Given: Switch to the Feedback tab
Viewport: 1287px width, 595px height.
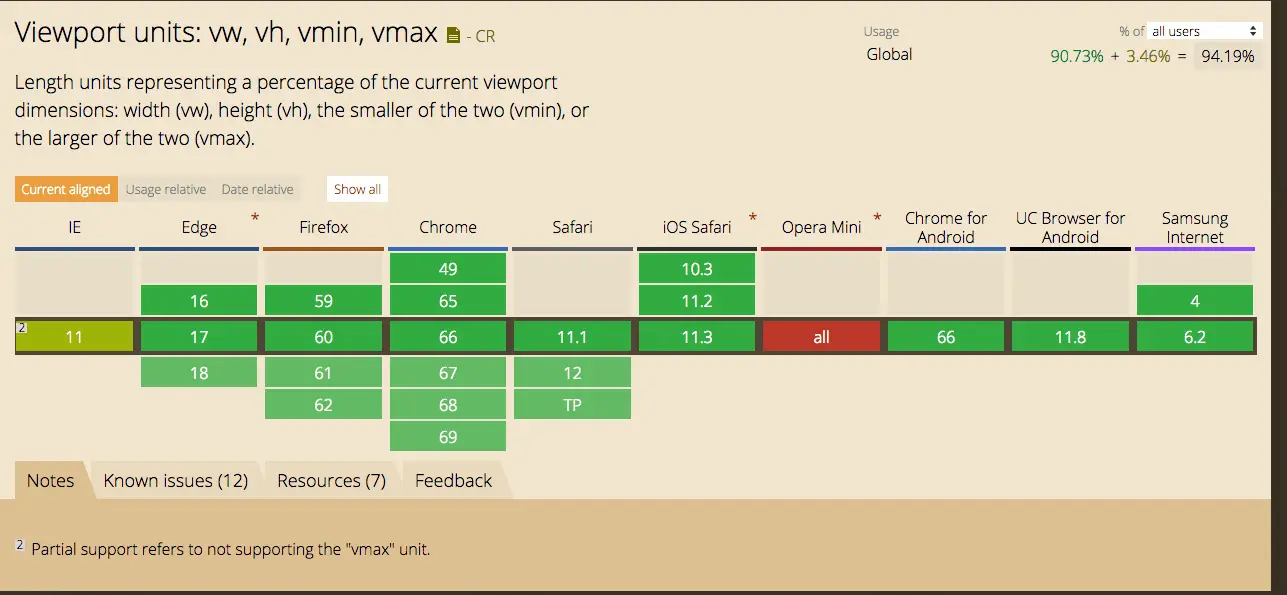Looking at the screenshot, I should tap(453, 481).
